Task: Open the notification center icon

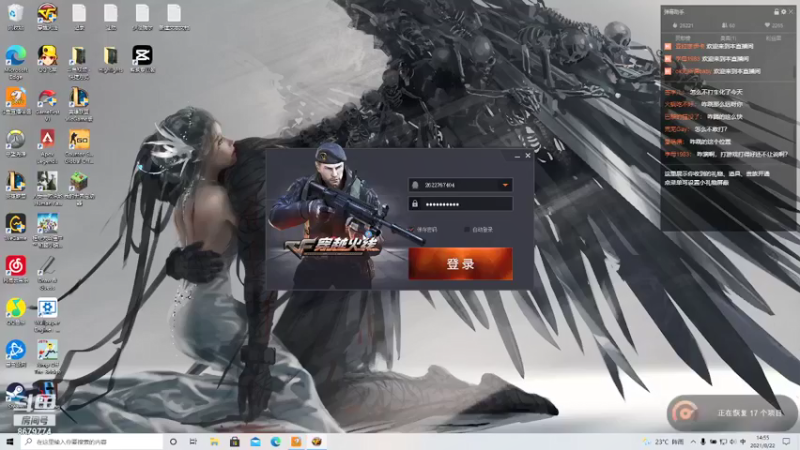Action: (x=787, y=441)
